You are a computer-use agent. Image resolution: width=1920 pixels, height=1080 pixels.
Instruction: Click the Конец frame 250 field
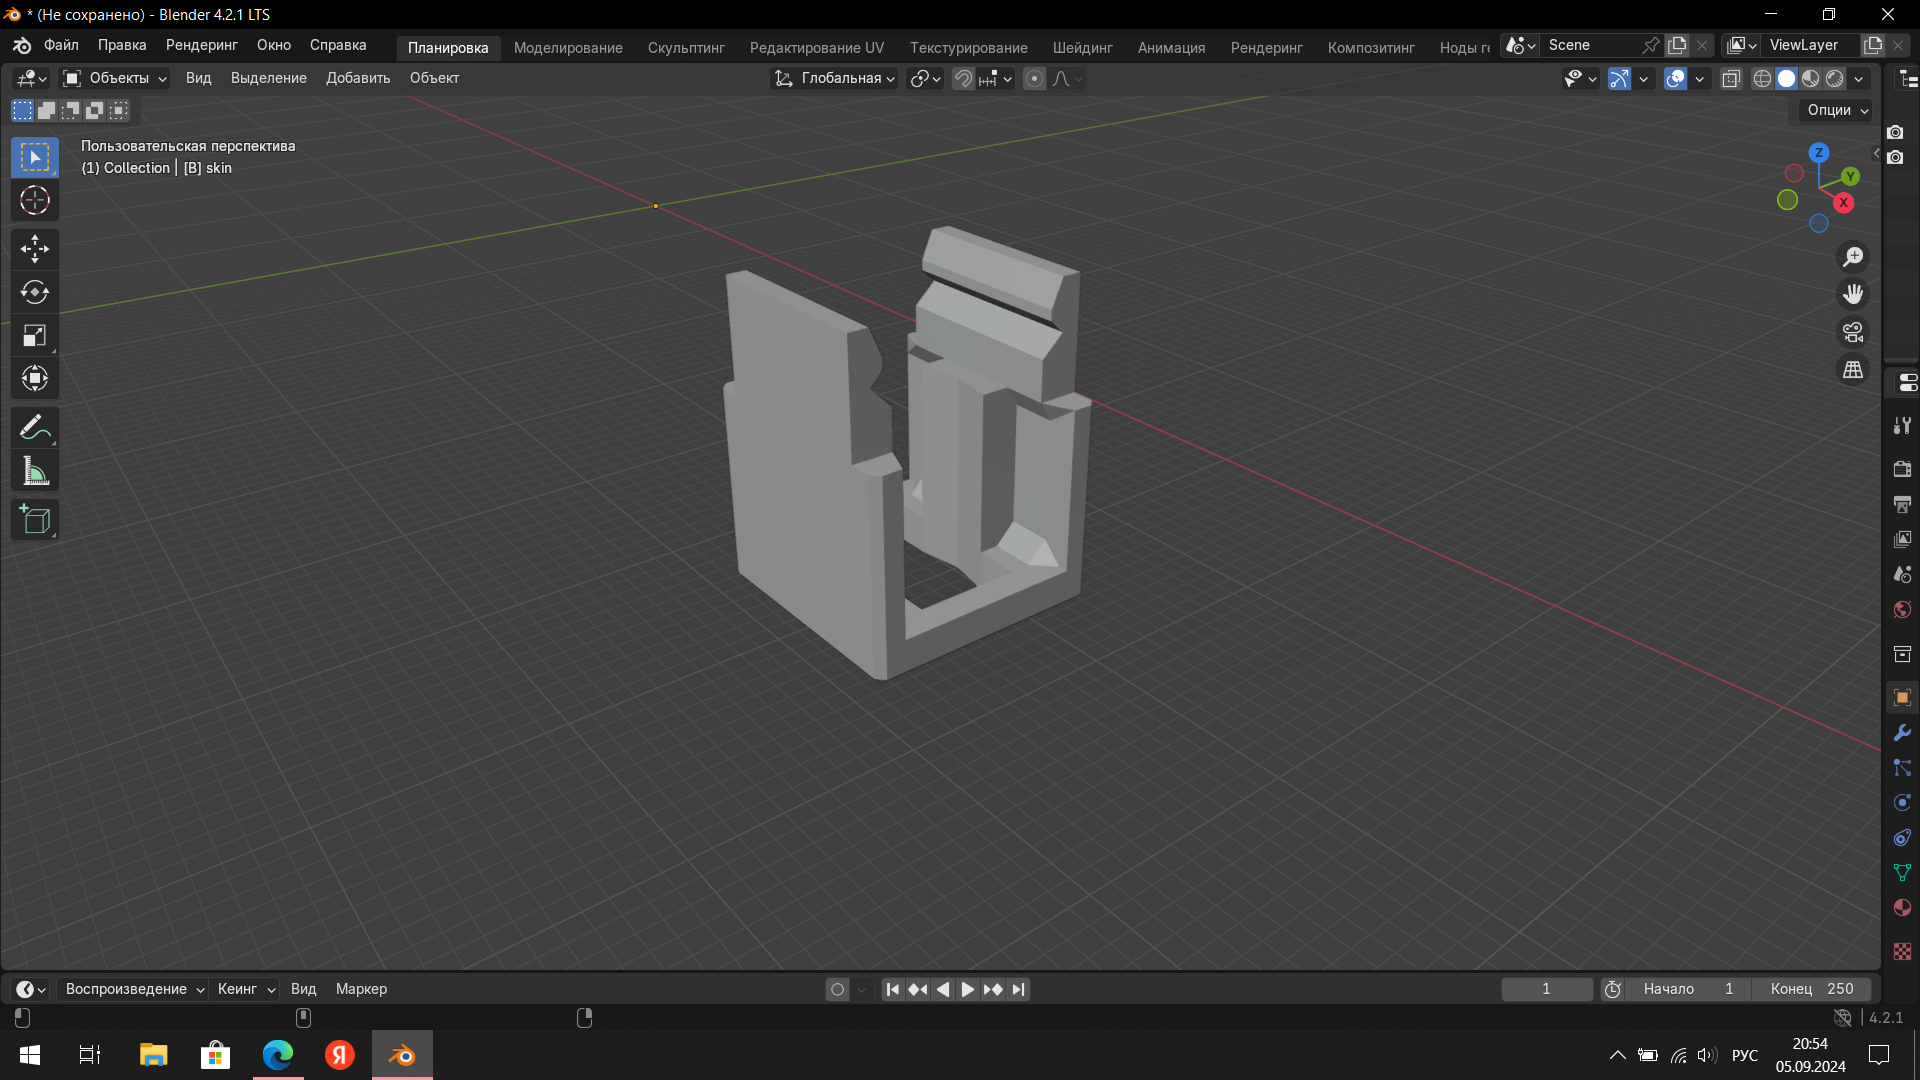click(1812, 989)
